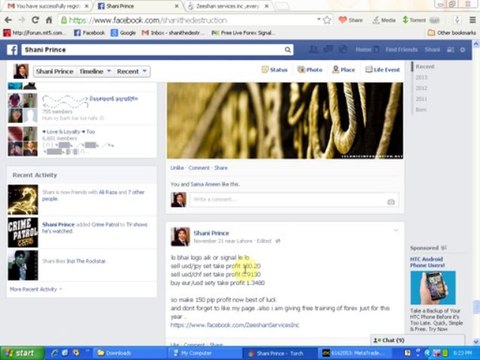Open friend requests icon in Facebook header
Image resolution: width=480 pixels, height=360 pixels.
point(313,49)
